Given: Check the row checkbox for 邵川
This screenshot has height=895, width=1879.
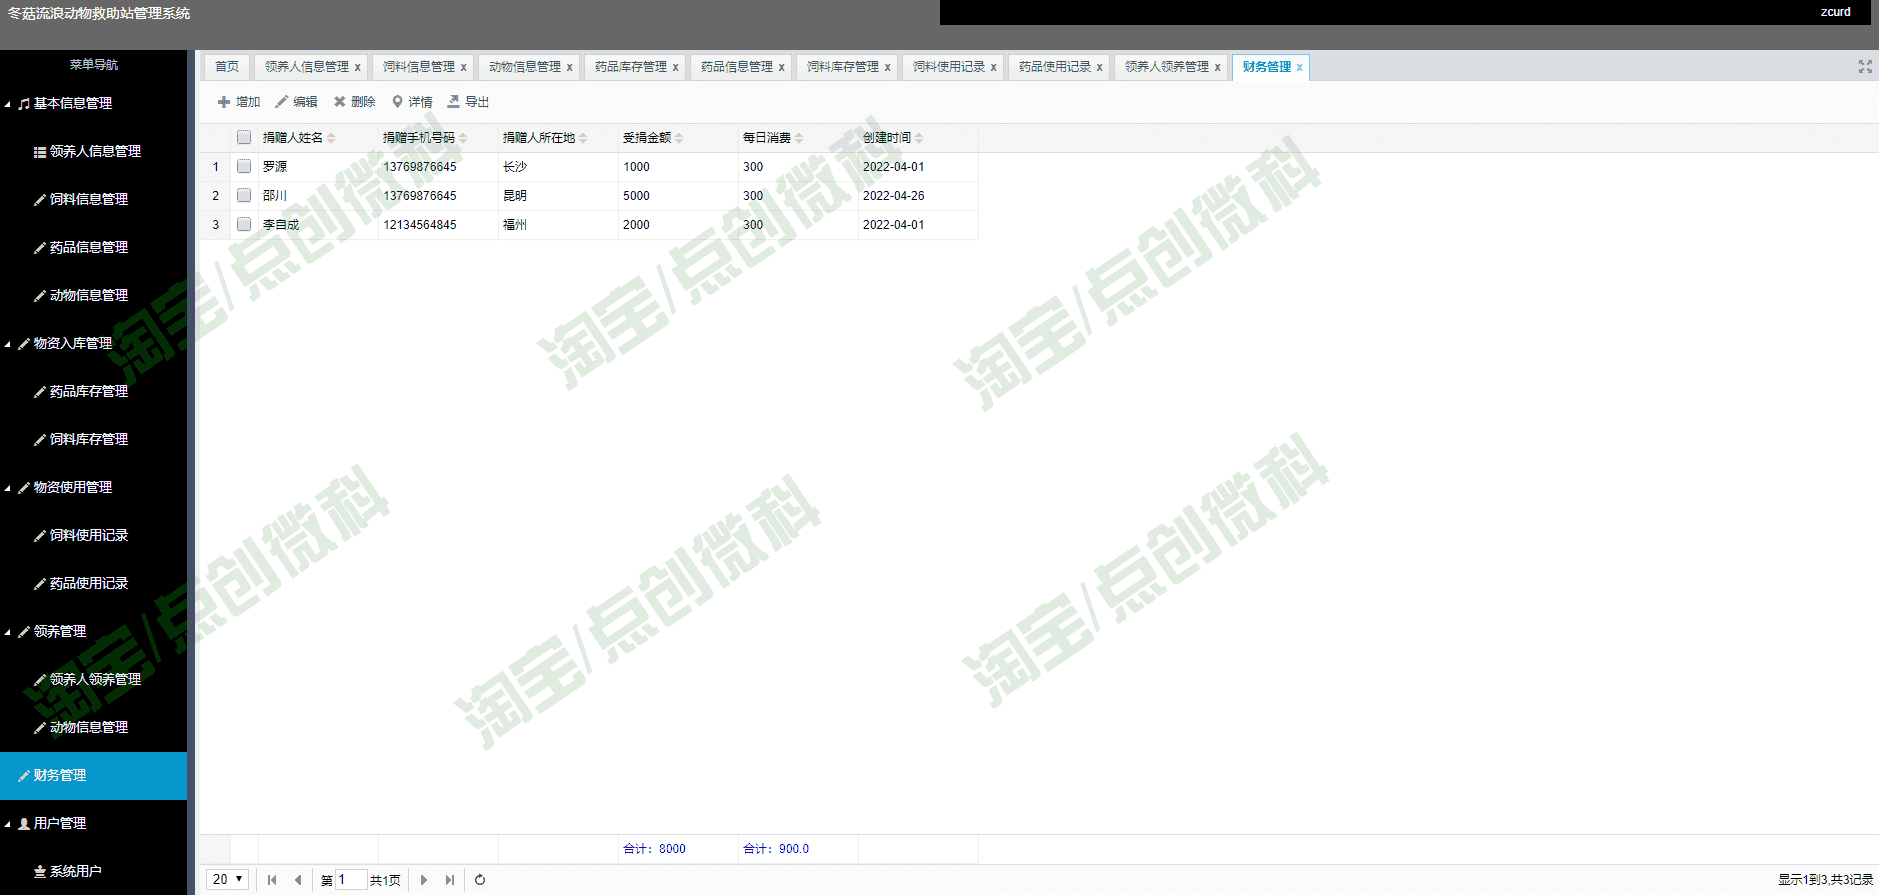Looking at the screenshot, I should pos(244,195).
